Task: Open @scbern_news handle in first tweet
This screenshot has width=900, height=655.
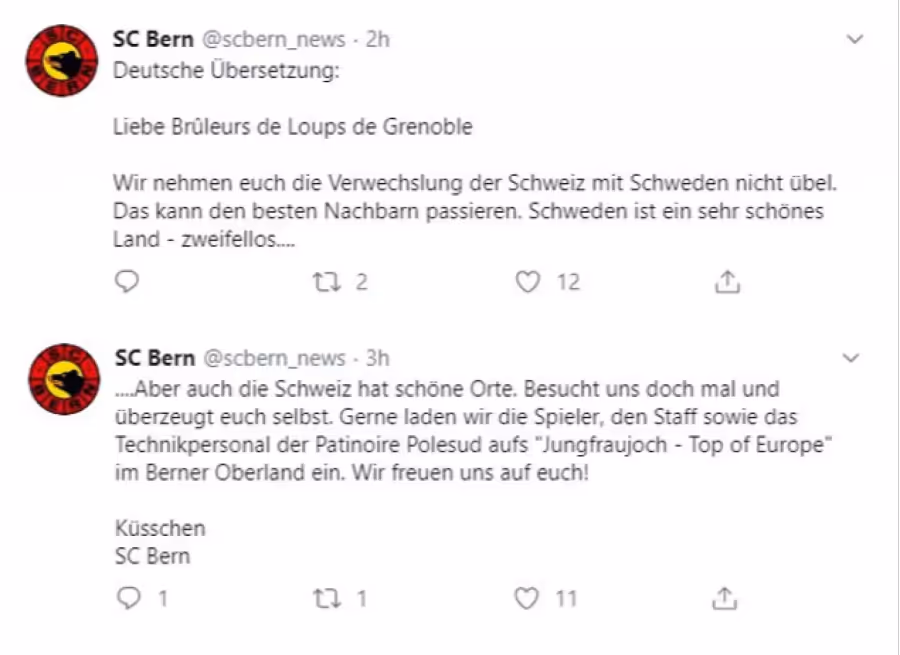Action: point(273,39)
